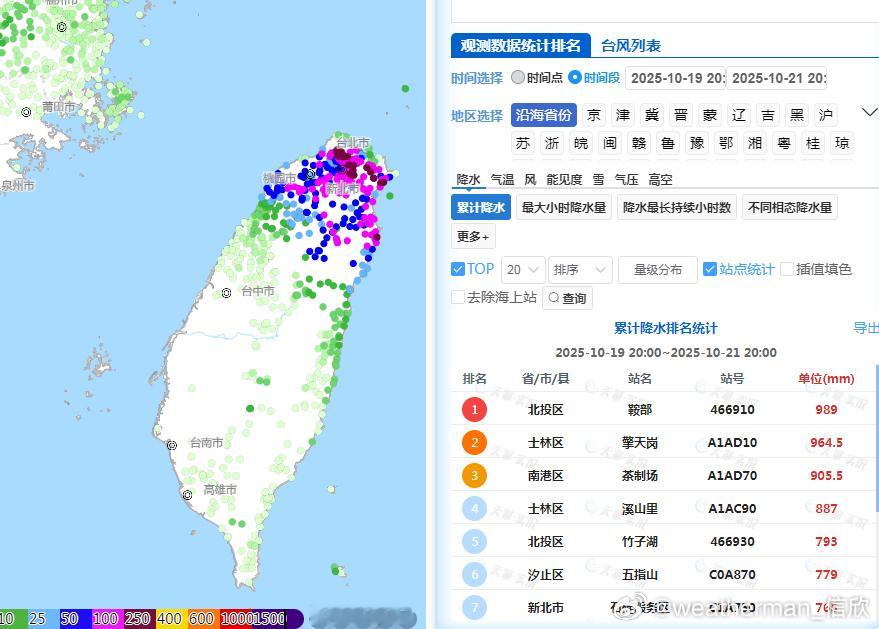Open the 降水 element tab
Image resolution: width=879 pixels, height=629 pixels.
click(468, 179)
